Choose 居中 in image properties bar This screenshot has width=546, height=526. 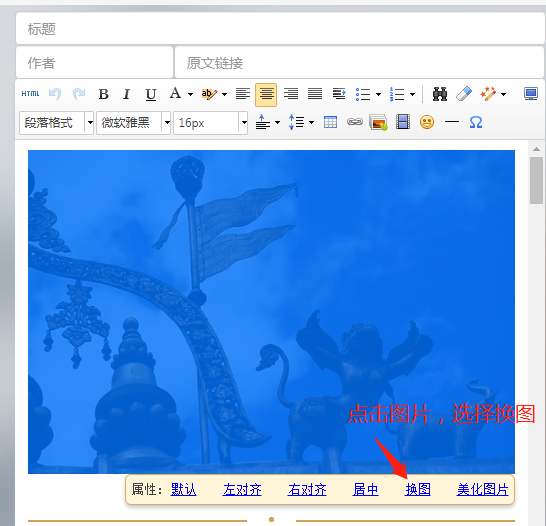tap(365, 489)
